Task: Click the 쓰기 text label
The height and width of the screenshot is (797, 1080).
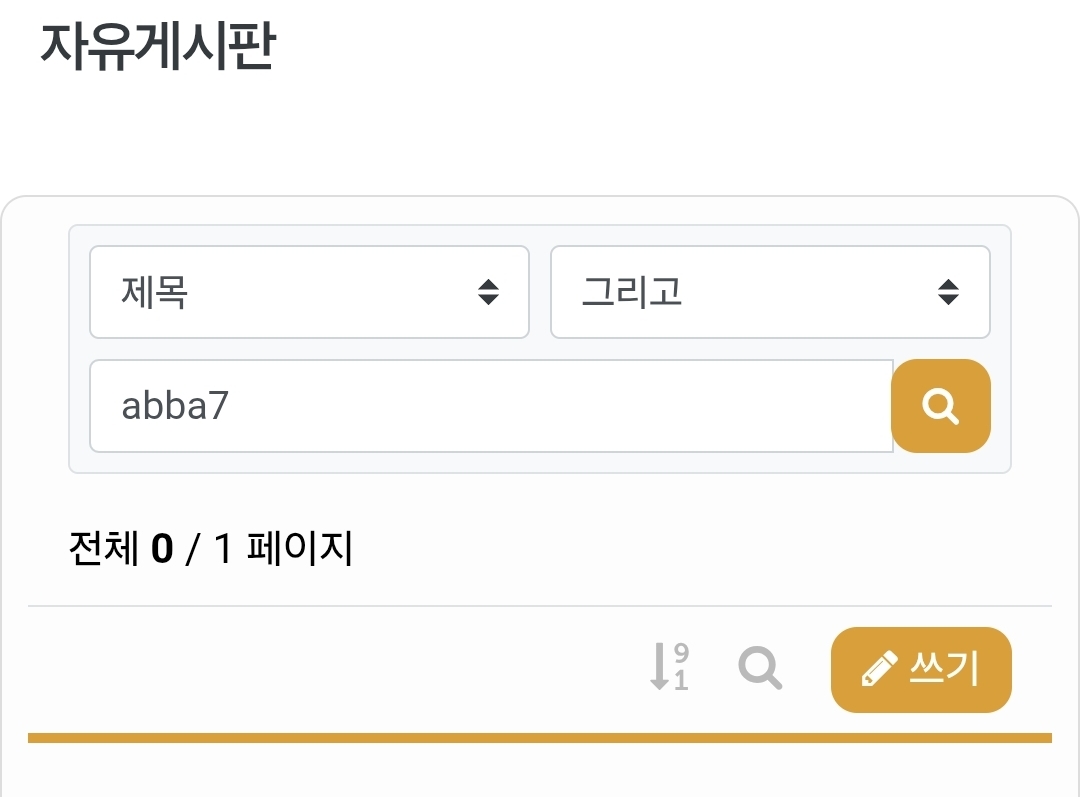Action: (944, 668)
